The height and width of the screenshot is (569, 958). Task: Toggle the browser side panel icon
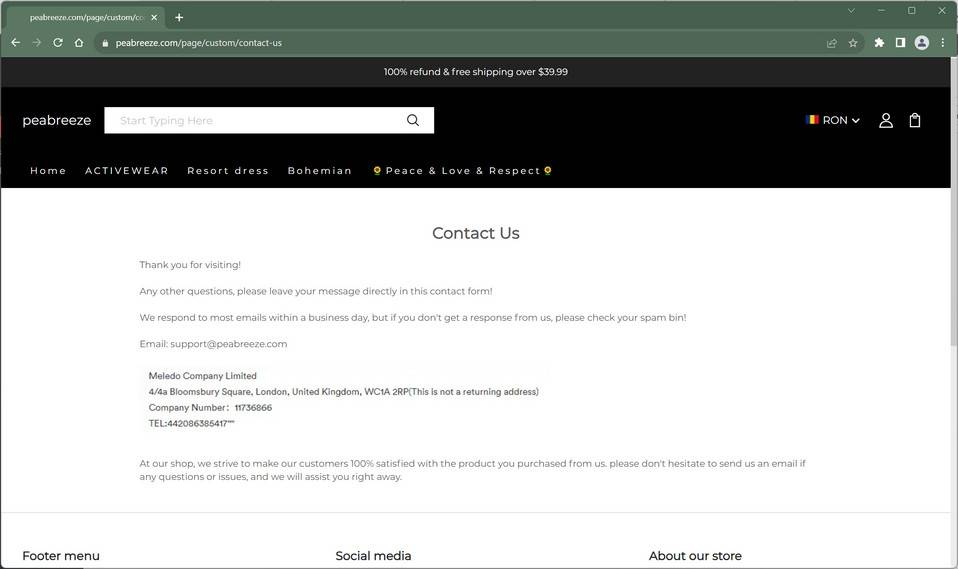click(900, 42)
